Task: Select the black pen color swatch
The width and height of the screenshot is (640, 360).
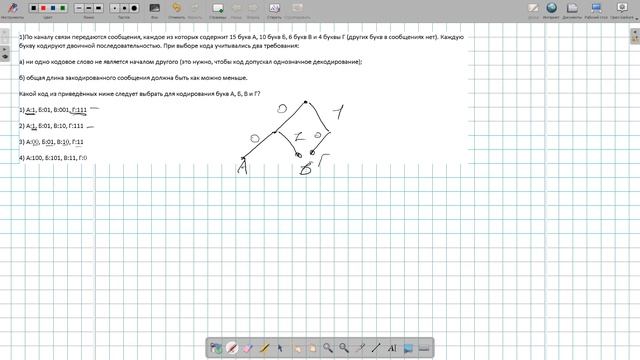Action: [x=34, y=8]
